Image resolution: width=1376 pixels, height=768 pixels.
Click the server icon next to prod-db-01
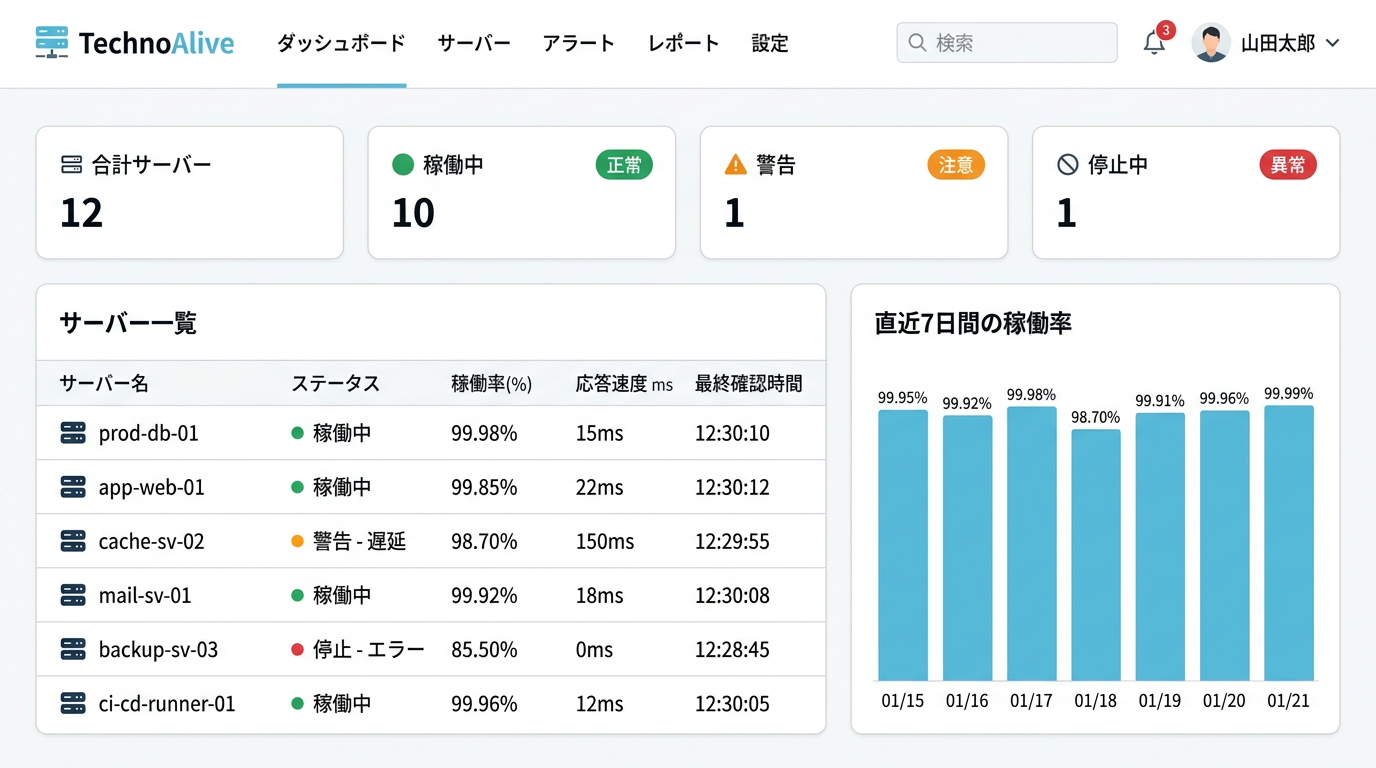[74, 433]
